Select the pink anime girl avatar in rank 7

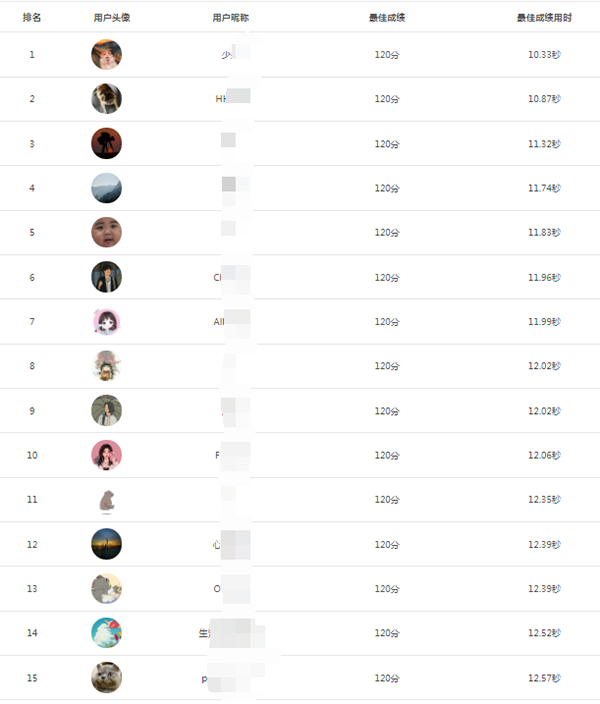point(106,321)
